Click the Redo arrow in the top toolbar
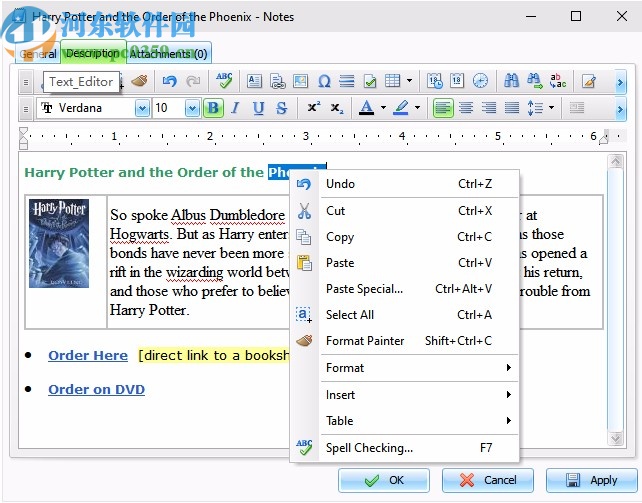This screenshot has width=642, height=503. [x=193, y=81]
